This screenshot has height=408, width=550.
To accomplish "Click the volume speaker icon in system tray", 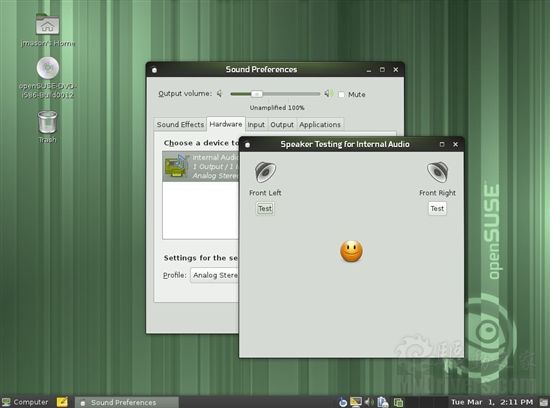I will tap(368, 402).
